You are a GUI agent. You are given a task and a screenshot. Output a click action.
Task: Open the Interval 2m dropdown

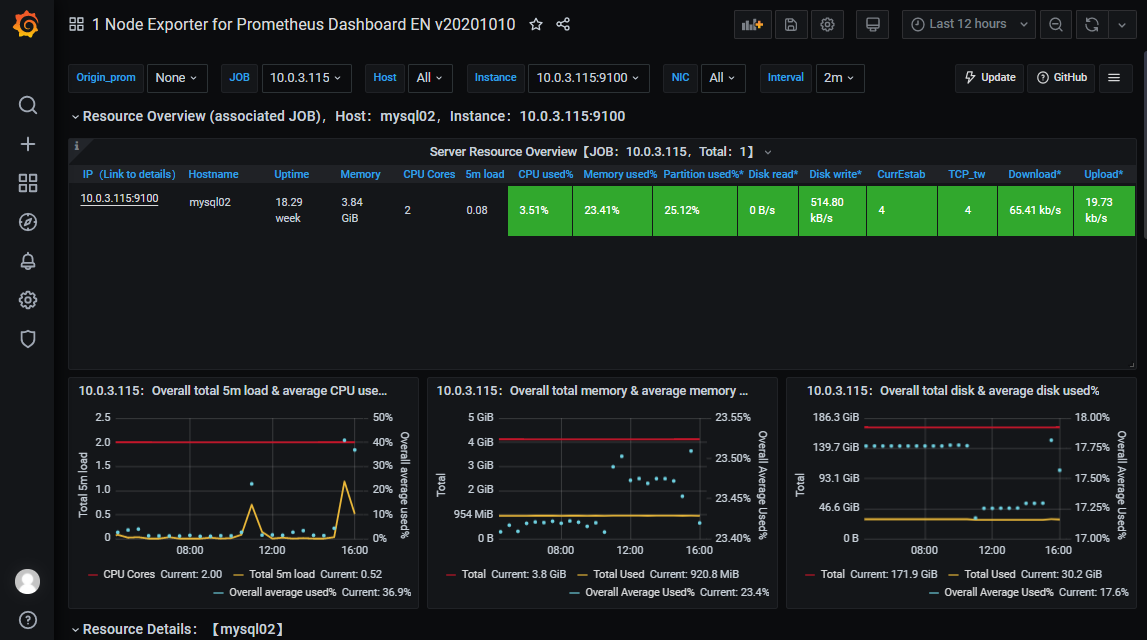coord(840,78)
